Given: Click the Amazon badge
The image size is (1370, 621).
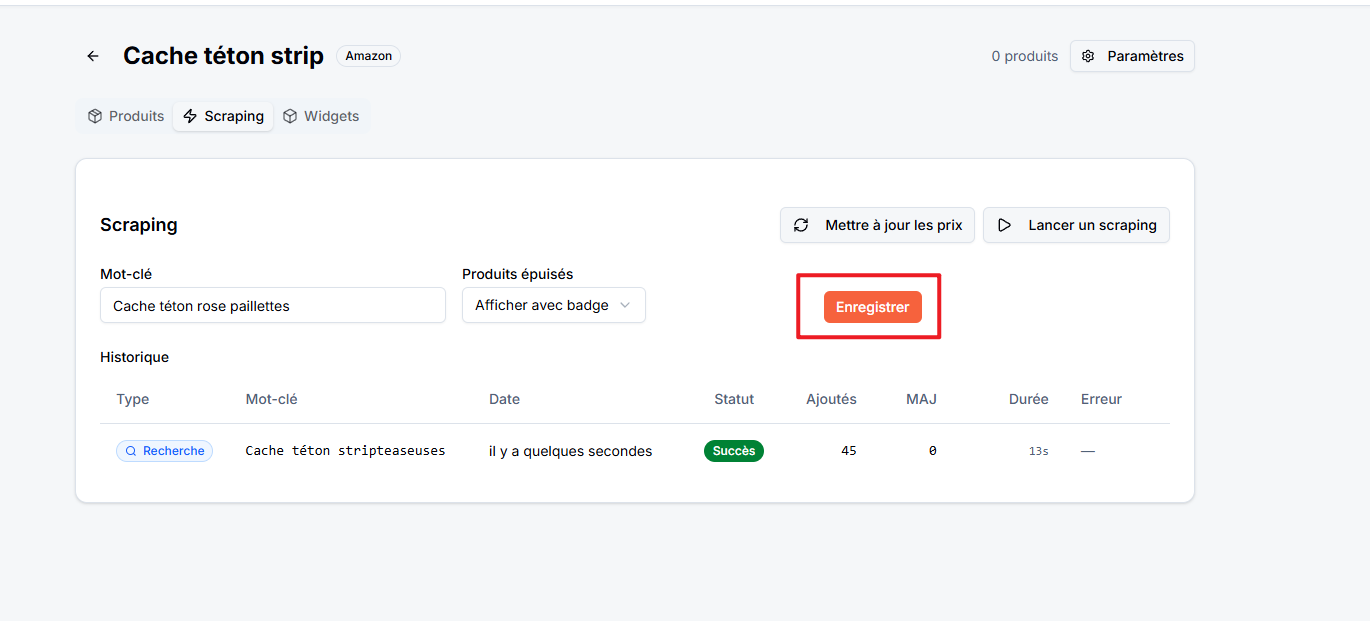Looking at the screenshot, I should point(369,56).
